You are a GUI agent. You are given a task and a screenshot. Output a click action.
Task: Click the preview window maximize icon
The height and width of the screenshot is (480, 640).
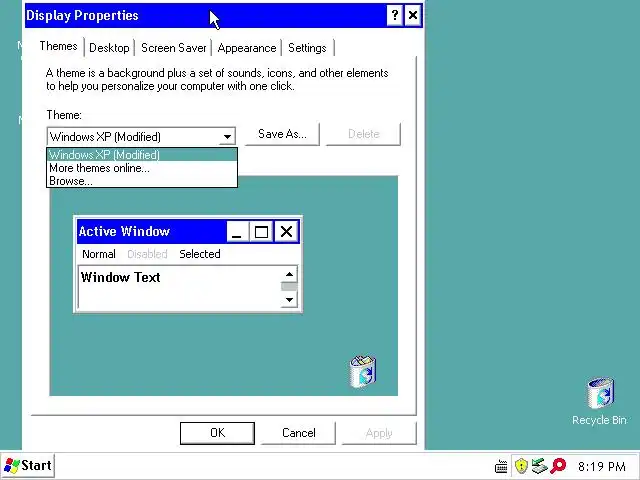point(261,232)
